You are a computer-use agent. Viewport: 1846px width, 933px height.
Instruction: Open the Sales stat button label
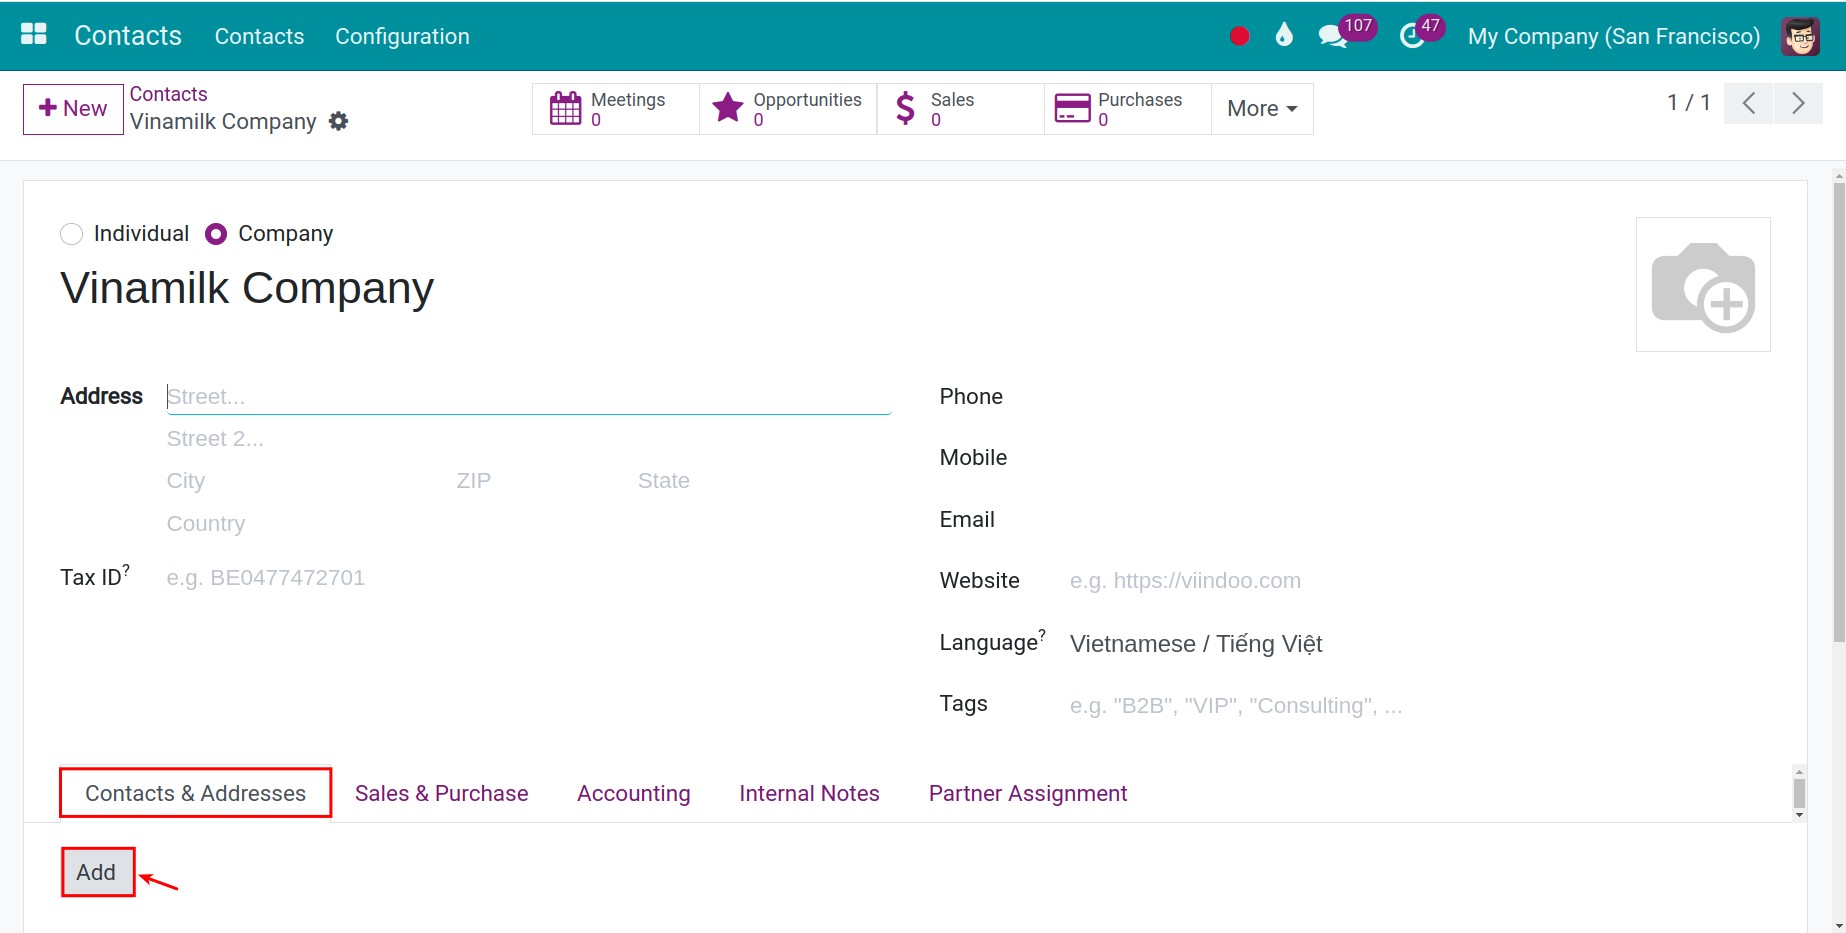click(952, 99)
